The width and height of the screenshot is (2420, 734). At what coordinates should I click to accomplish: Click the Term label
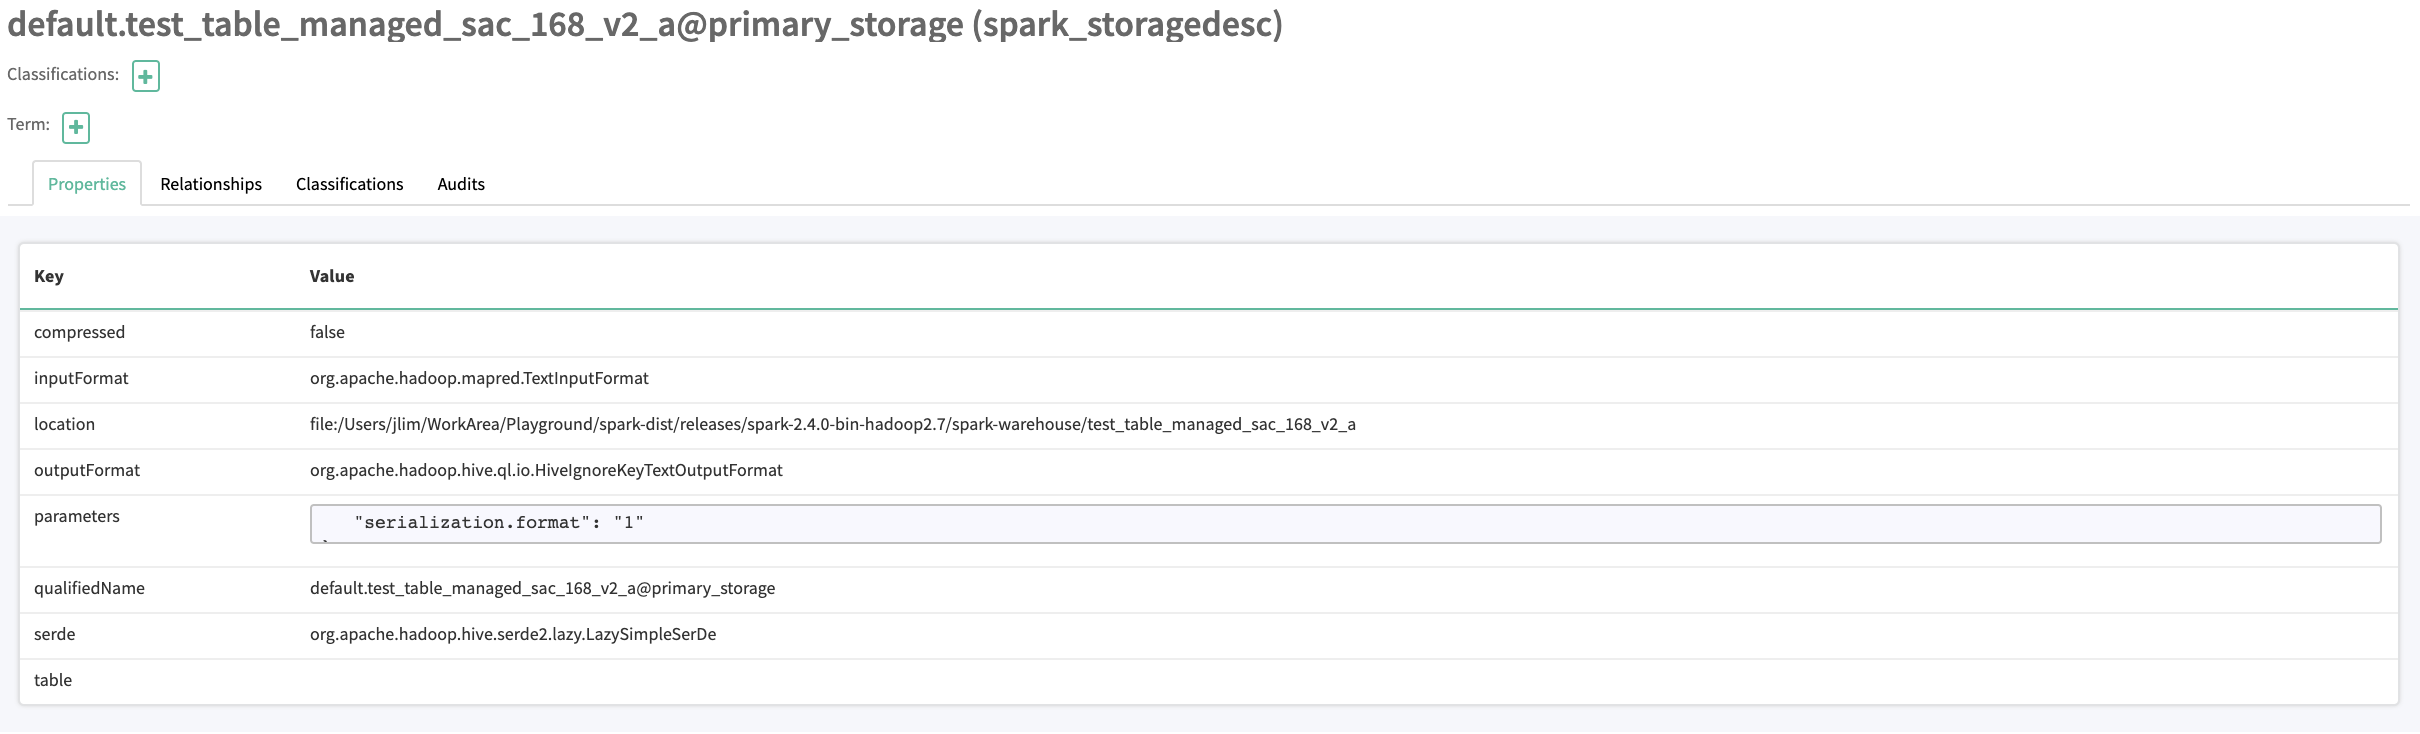[x=26, y=124]
